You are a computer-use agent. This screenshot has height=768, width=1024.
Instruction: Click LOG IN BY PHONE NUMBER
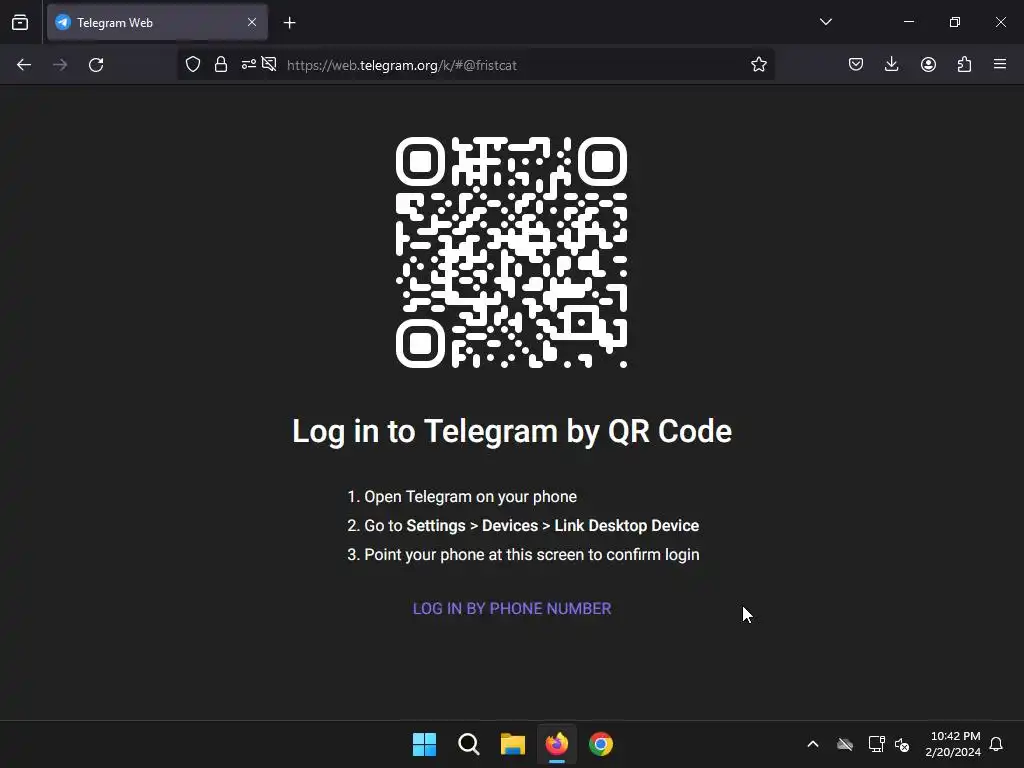click(512, 609)
